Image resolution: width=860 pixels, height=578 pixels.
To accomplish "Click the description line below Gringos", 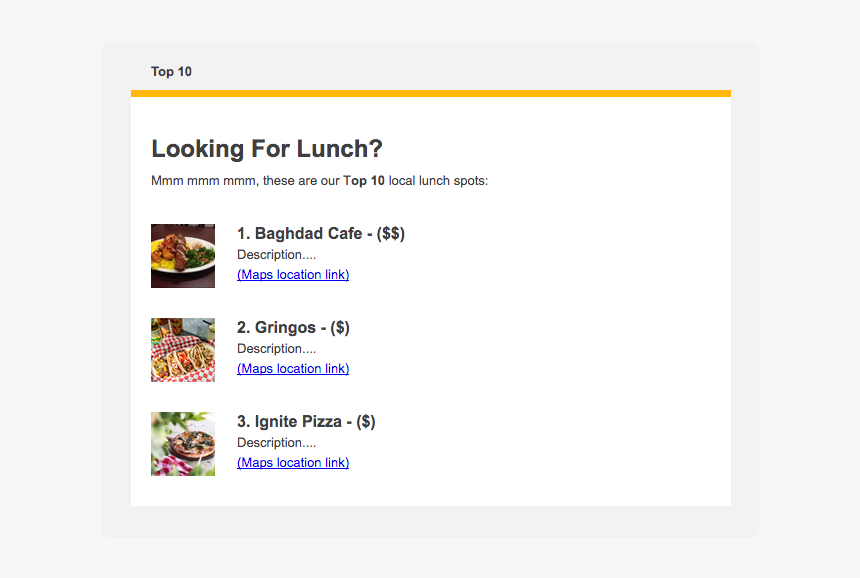I will coord(276,349).
